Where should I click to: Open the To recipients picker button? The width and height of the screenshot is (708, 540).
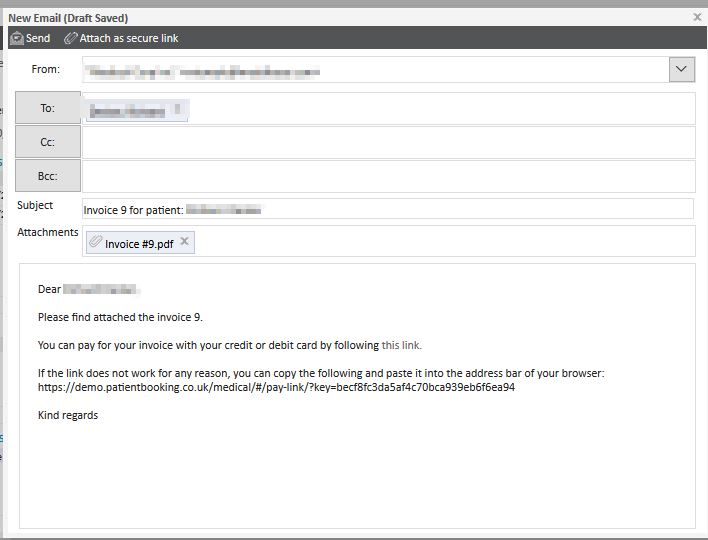(x=48, y=108)
